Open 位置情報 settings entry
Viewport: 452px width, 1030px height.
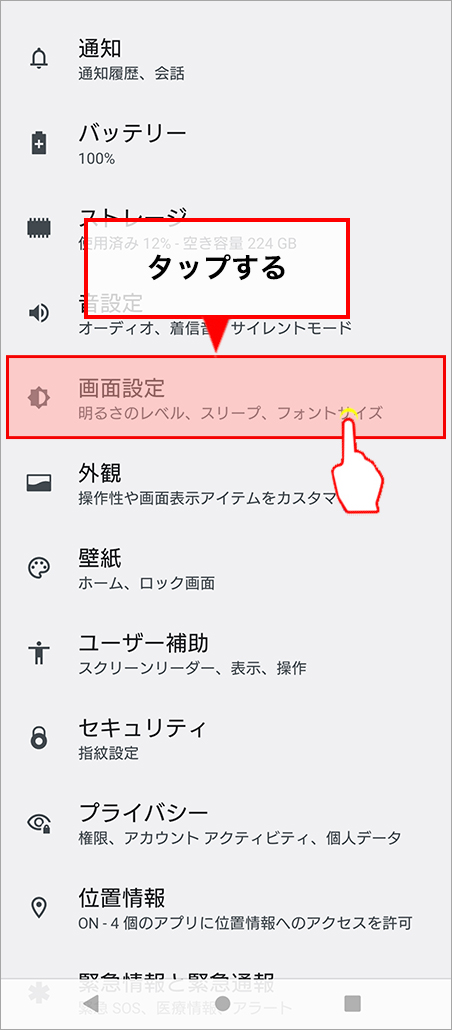[x=226, y=907]
